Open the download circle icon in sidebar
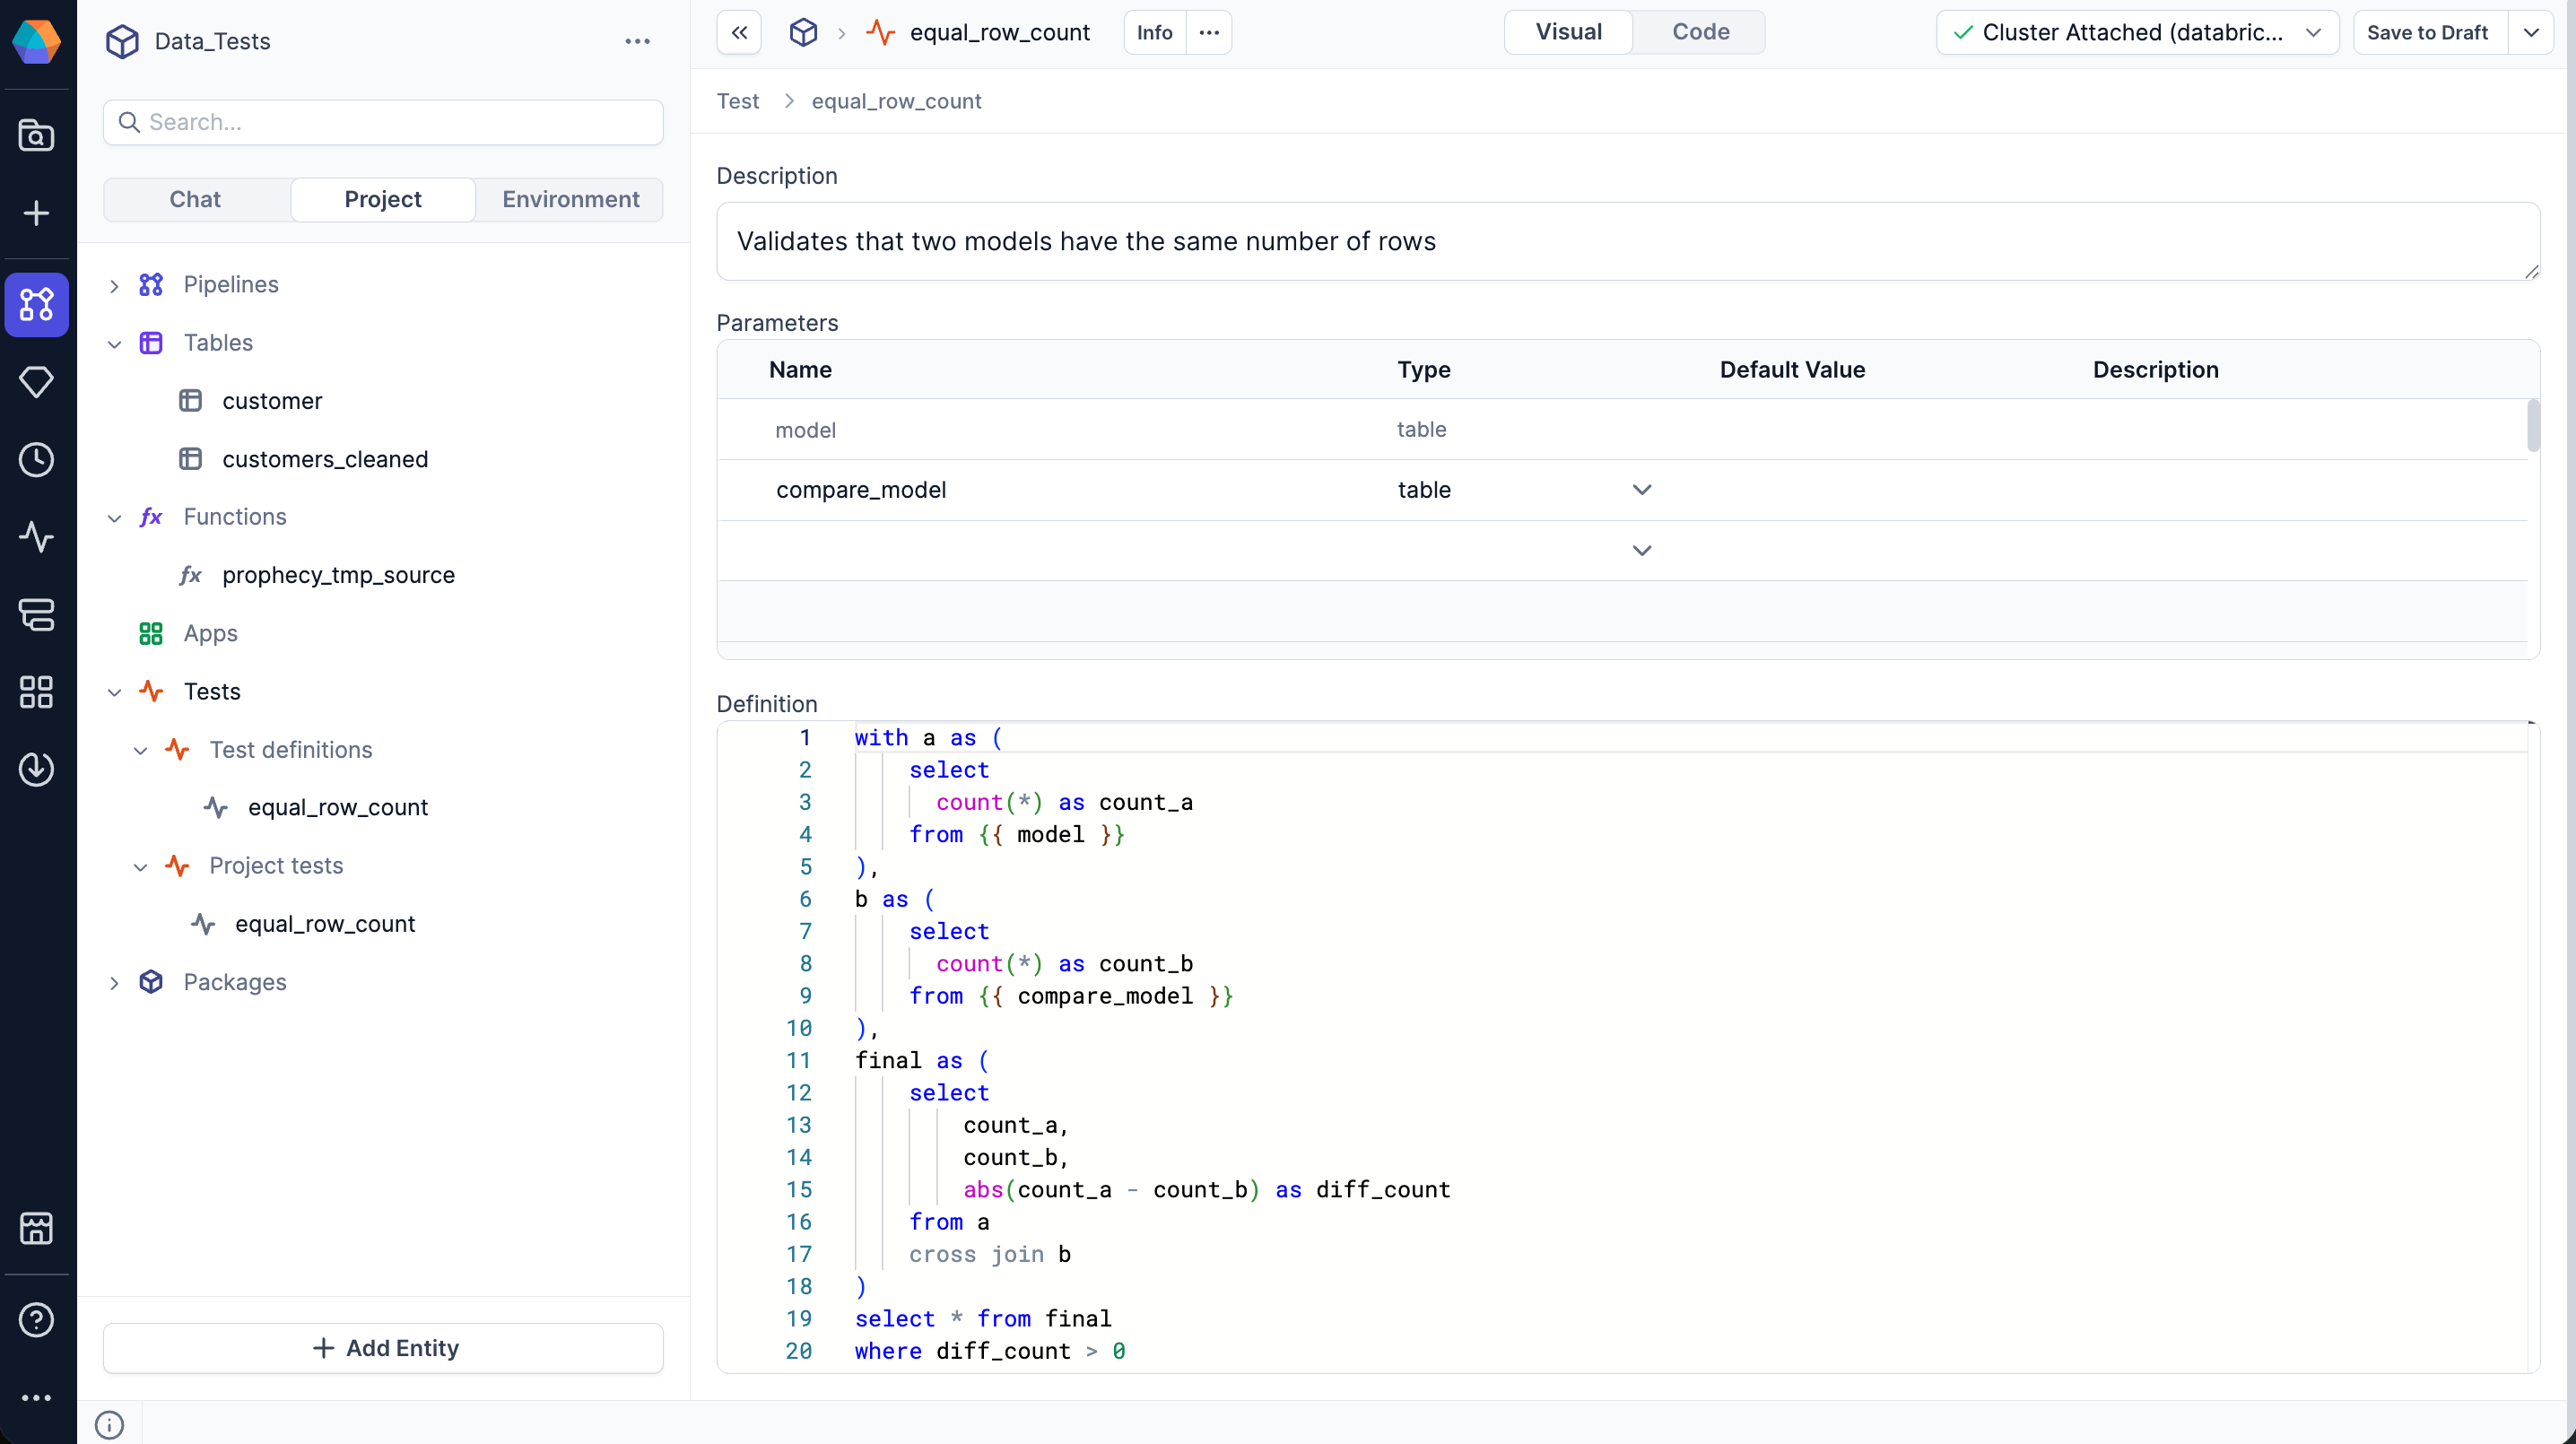This screenshot has width=2576, height=1444. pos(37,769)
